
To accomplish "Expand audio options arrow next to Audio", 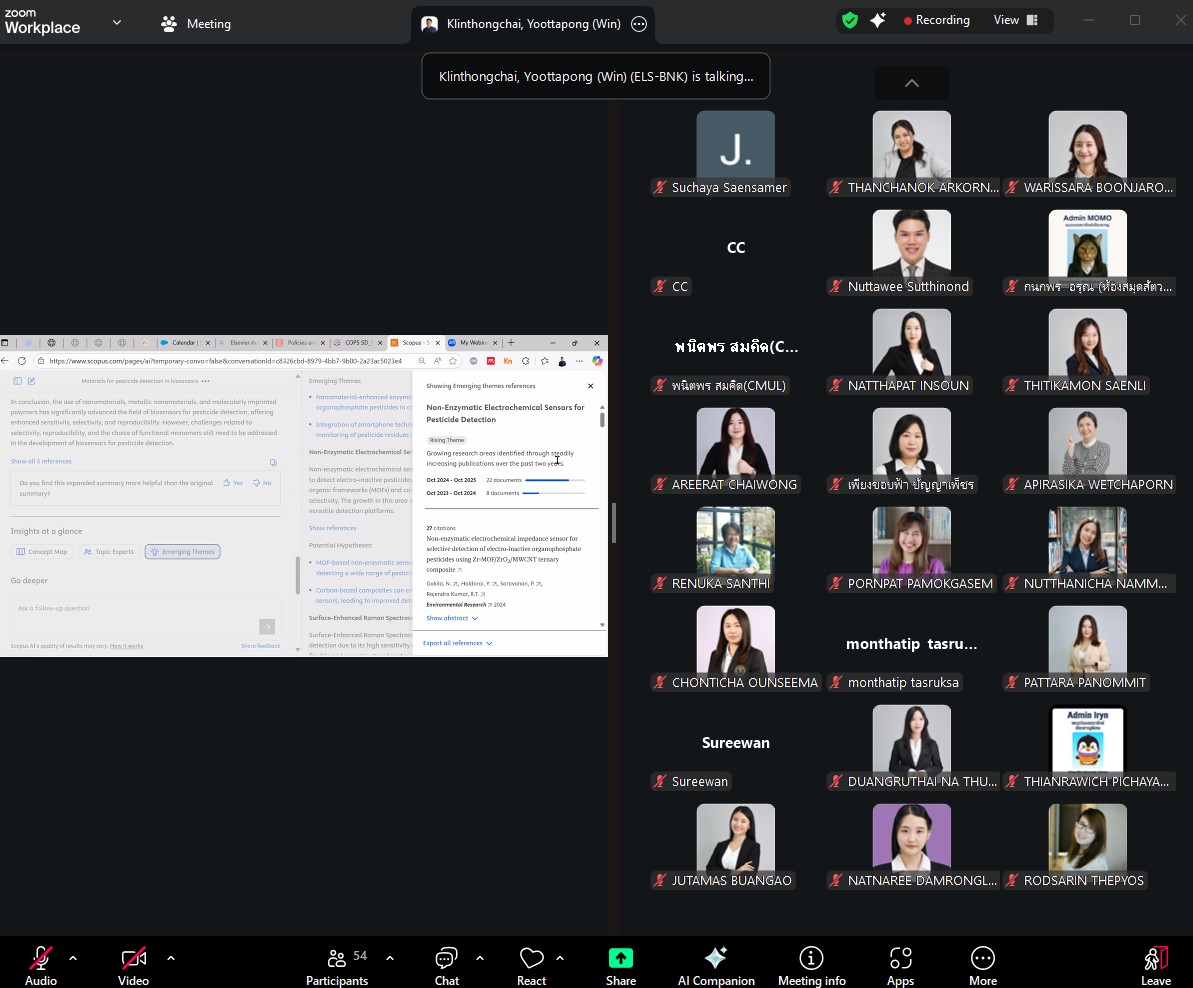I will [73, 958].
